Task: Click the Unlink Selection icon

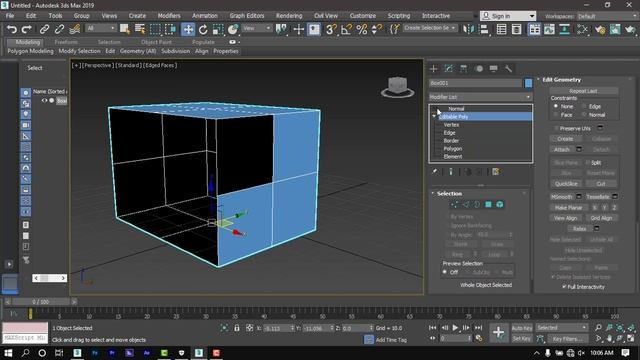Action: point(59,29)
